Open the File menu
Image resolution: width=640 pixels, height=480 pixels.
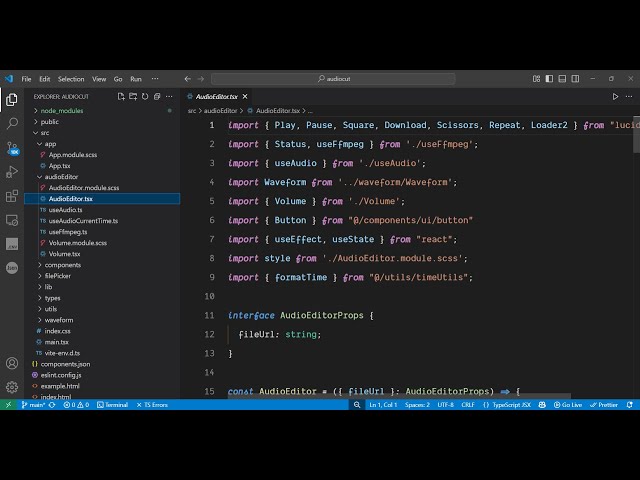pyautogui.click(x=27, y=79)
